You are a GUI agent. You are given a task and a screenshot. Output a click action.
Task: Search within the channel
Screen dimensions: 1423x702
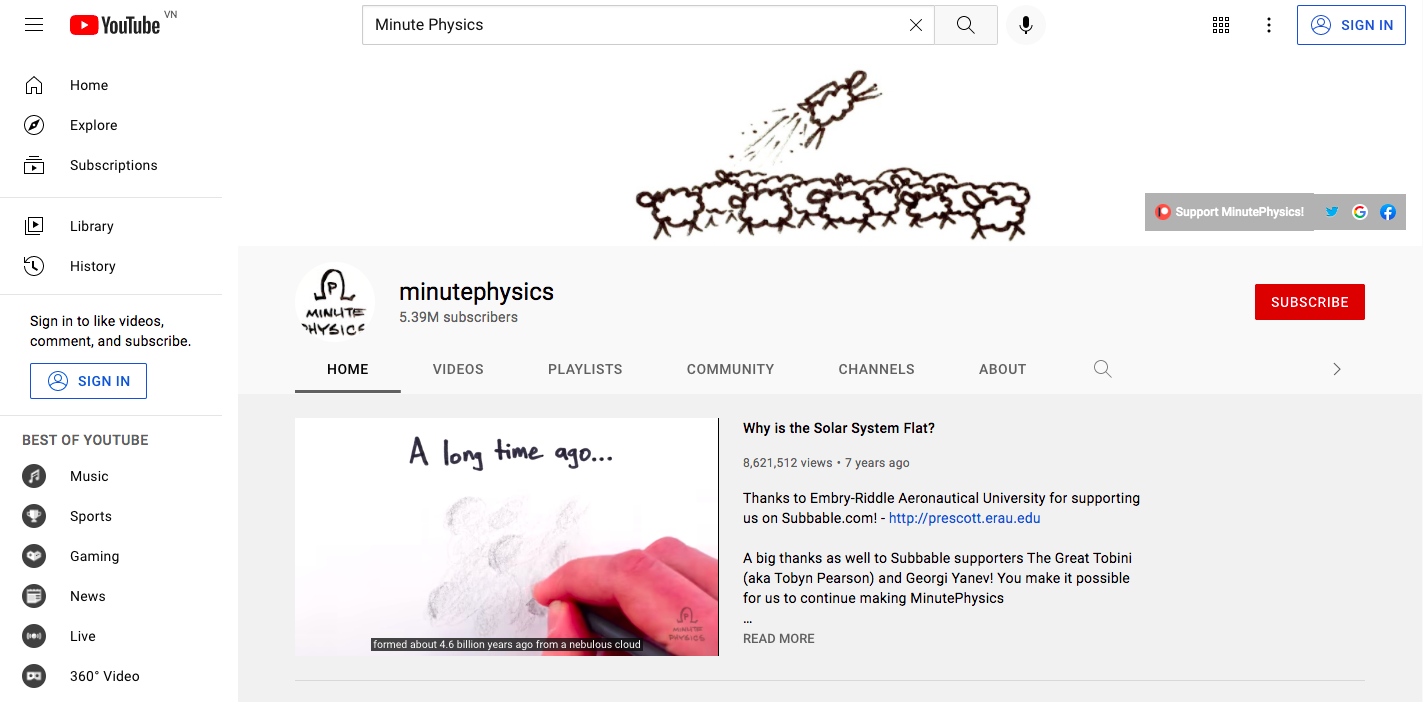(1102, 369)
